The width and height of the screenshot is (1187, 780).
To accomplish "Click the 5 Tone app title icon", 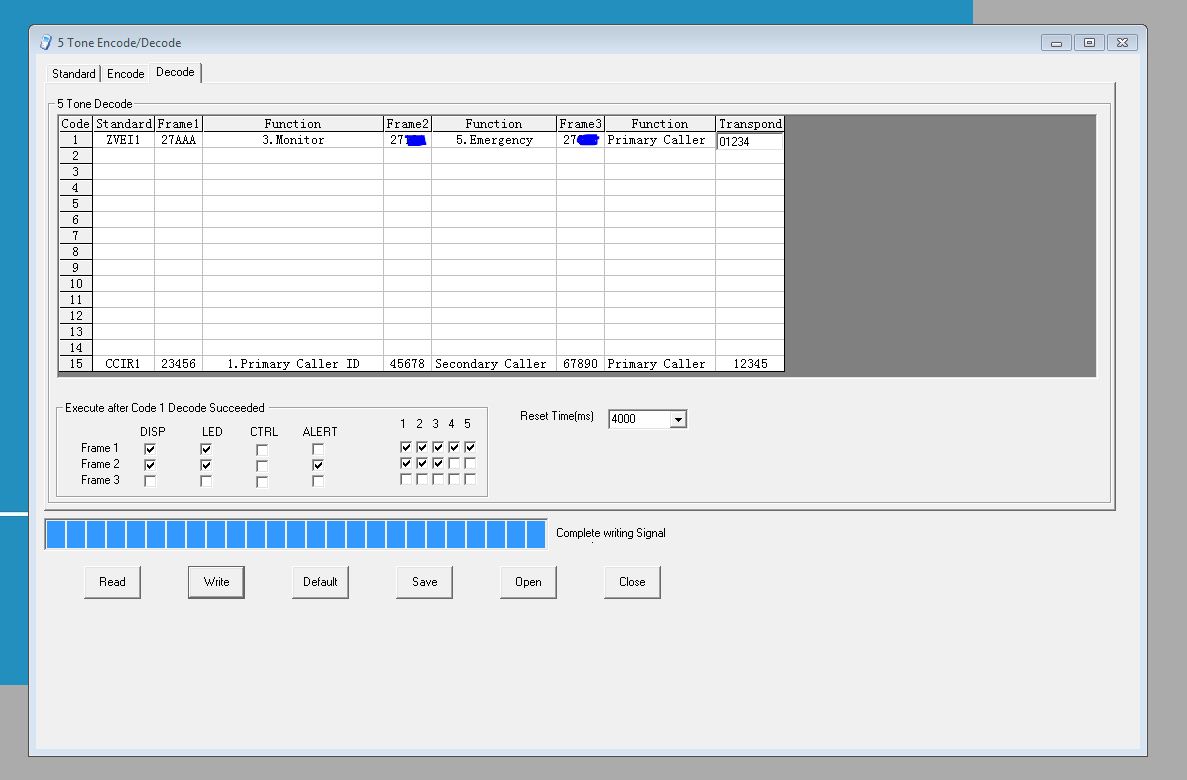I will coord(45,43).
